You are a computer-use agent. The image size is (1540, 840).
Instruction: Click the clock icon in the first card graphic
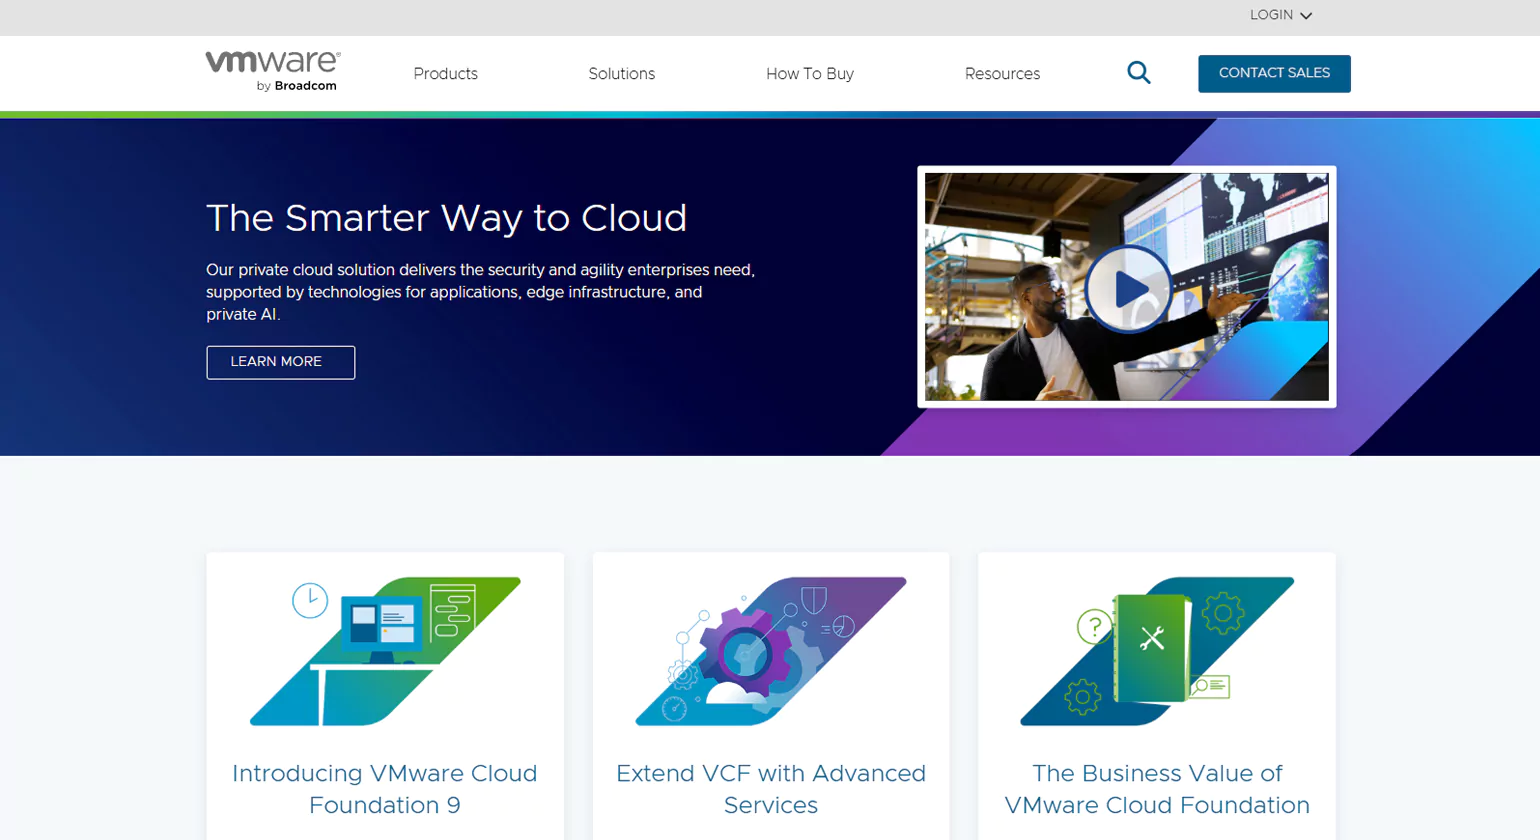[x=310, y=601]
